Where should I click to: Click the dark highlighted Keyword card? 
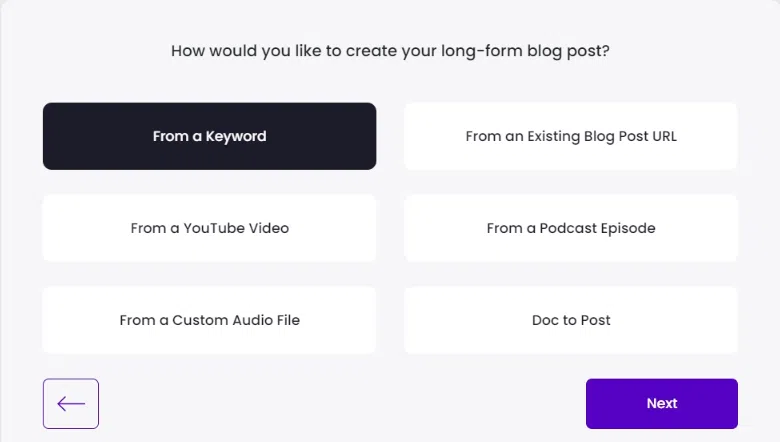tap(209, 136)
